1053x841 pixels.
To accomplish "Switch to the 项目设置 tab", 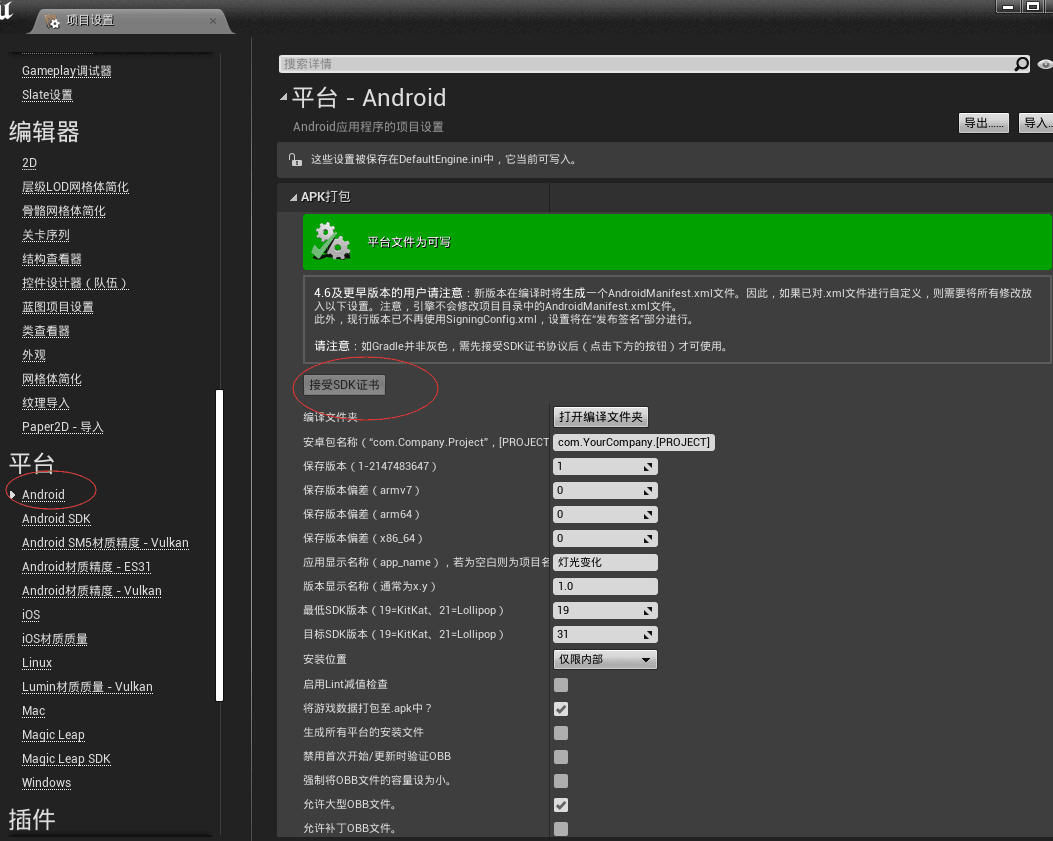I will coord(130,21).
